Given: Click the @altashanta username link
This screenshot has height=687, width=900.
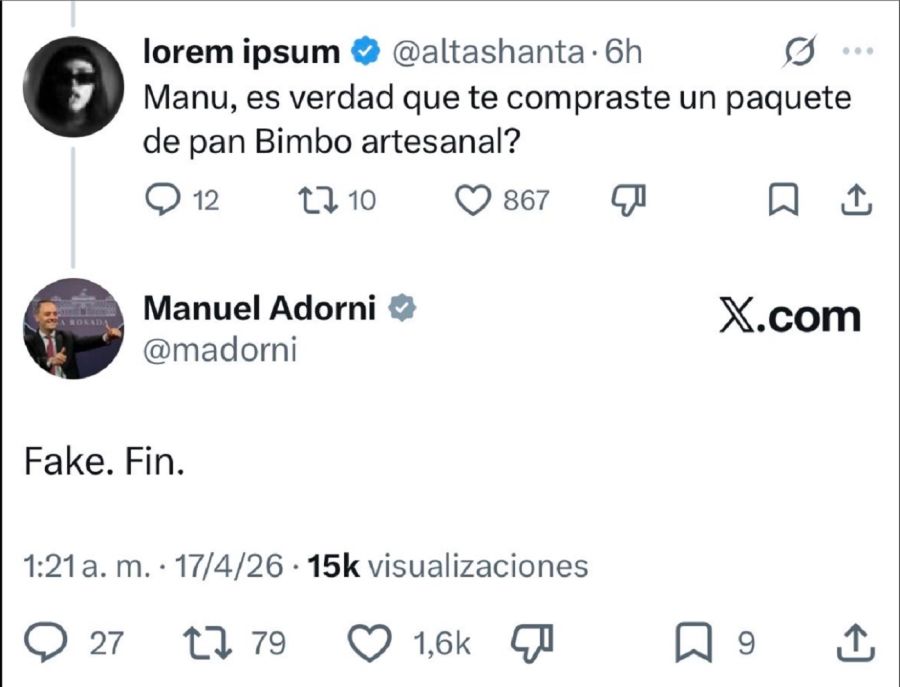Looking at the screenshot, I should [485, 48].
